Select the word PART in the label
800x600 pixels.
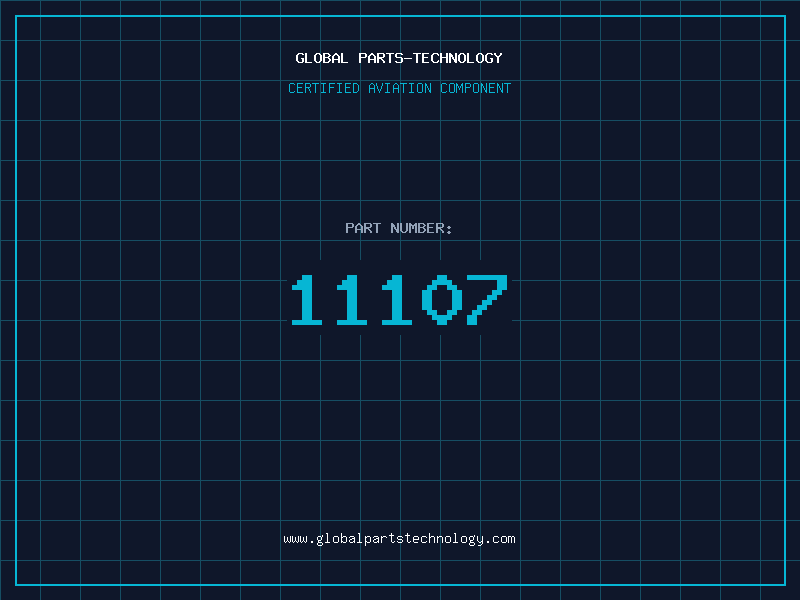(363, 228)
